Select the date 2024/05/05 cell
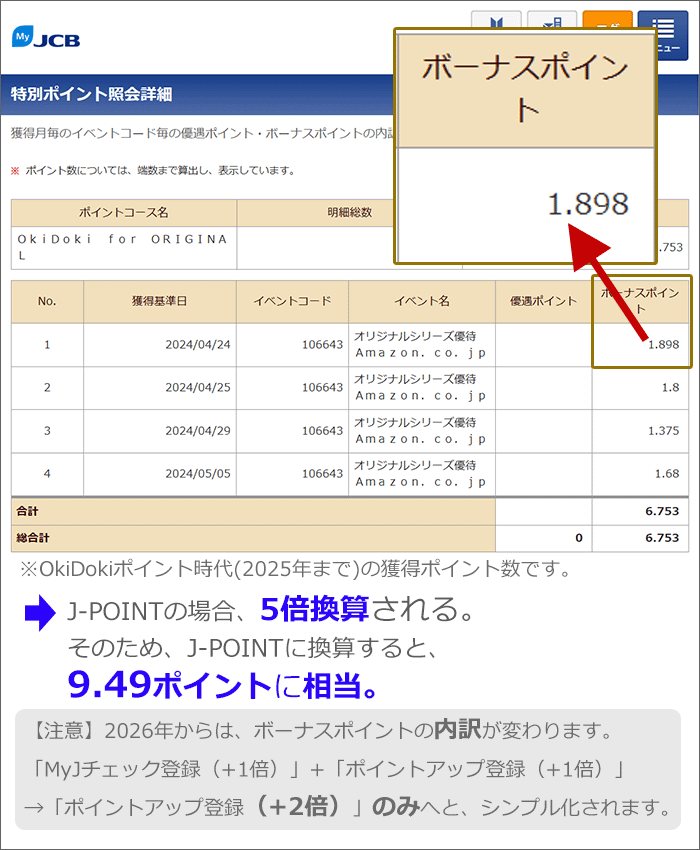 coord(159,474)
